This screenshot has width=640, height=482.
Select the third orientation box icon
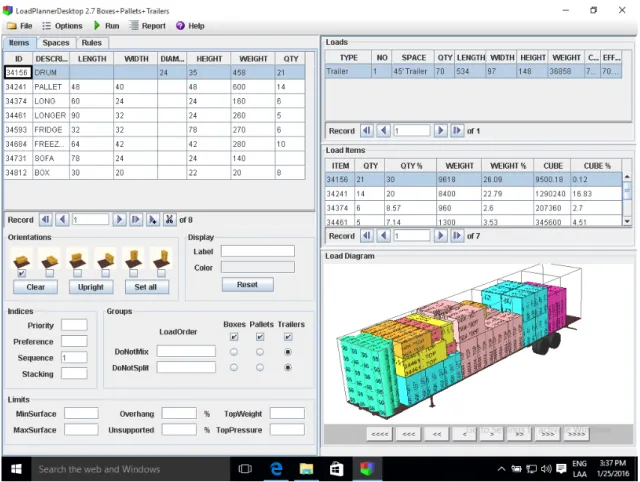click(77, 258)
